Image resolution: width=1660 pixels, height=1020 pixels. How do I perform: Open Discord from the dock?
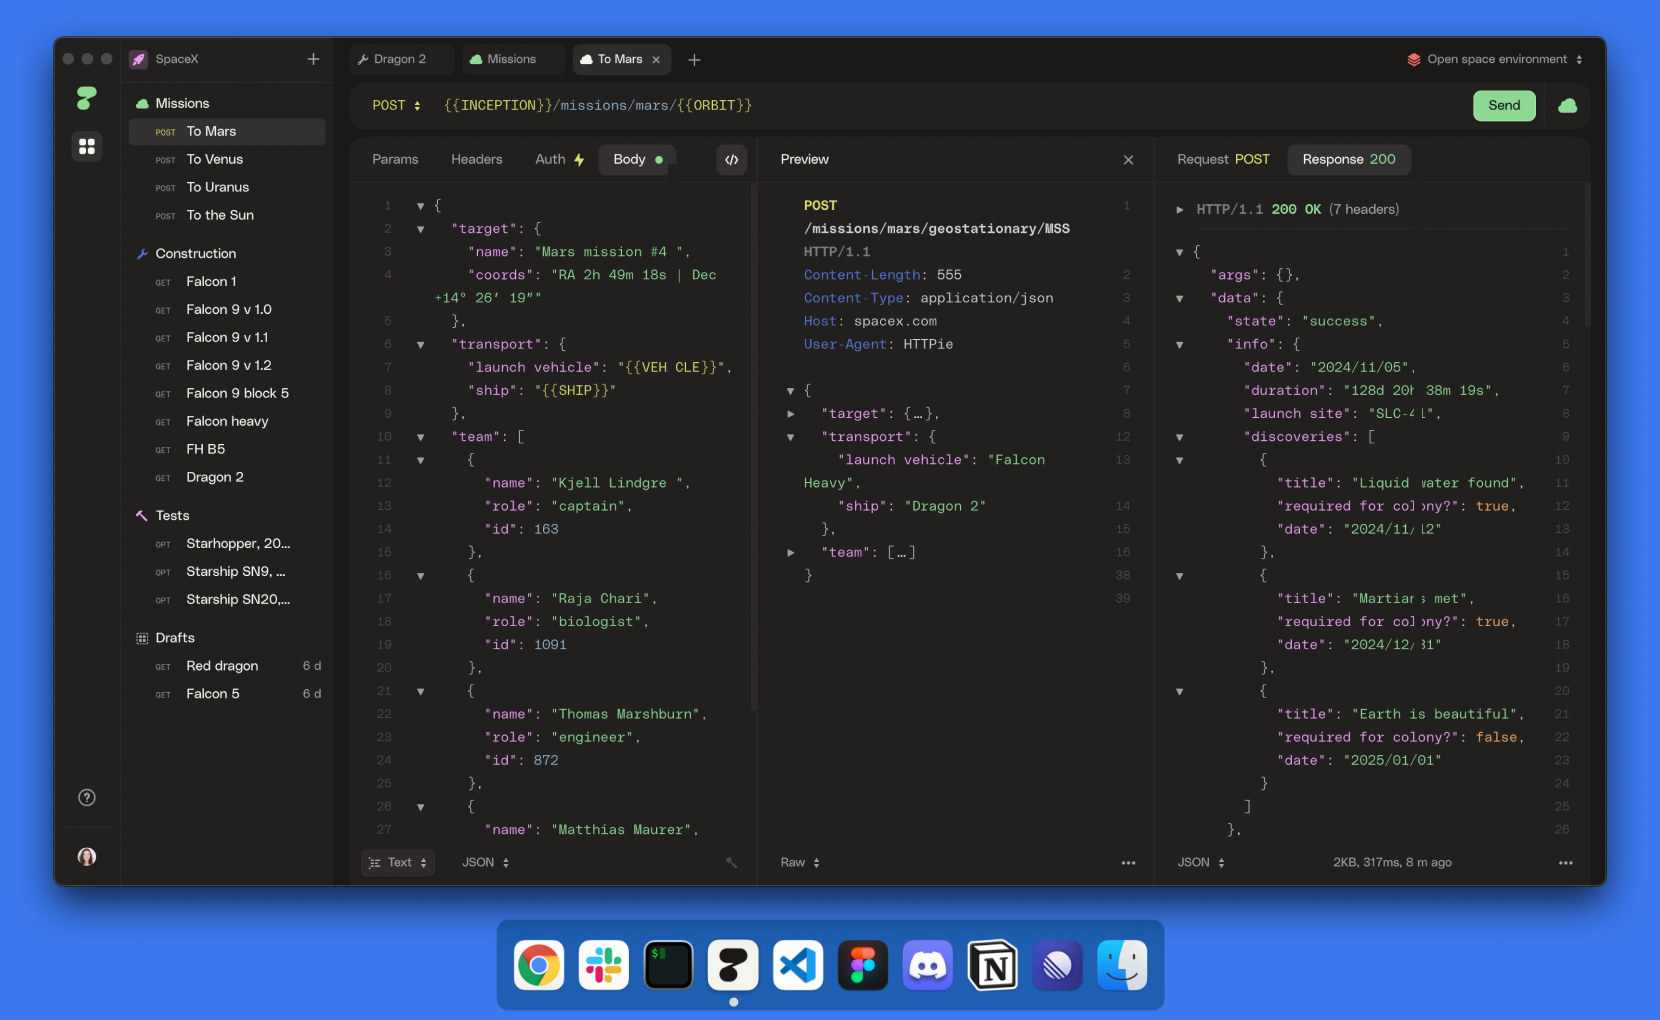pyautogui.click(x=928, y=965)
